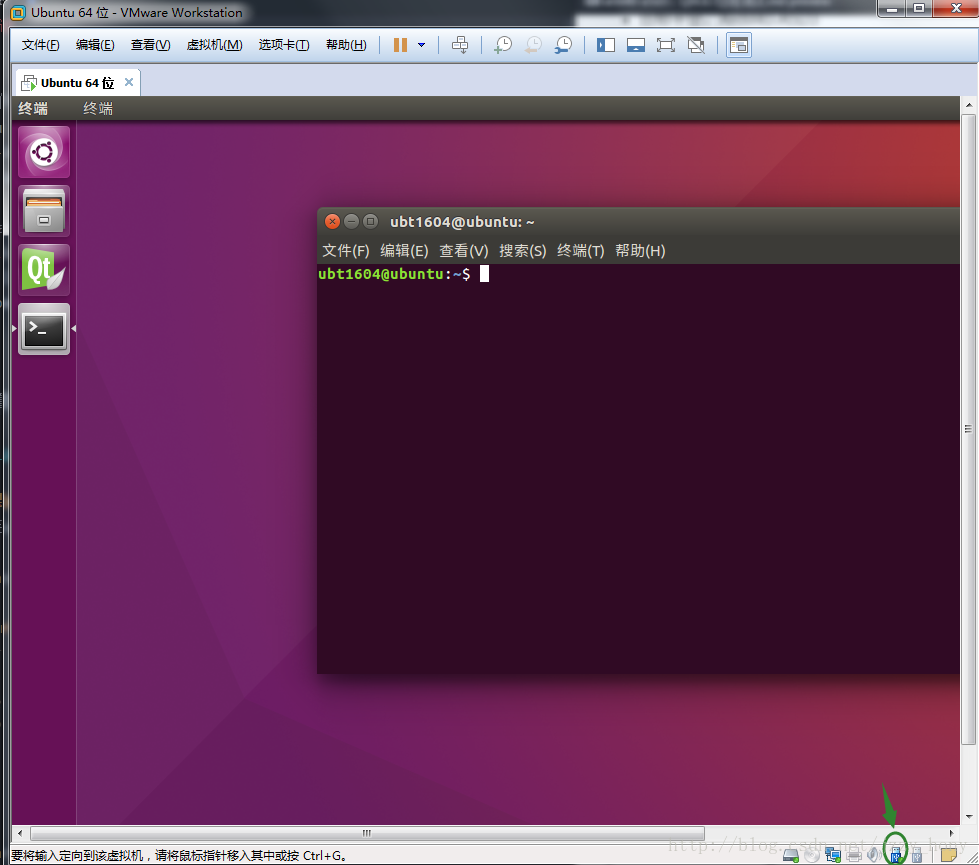979x865 pixels.
Task: Open the 虚拟机(M) menu
Action: coord(214,45)
